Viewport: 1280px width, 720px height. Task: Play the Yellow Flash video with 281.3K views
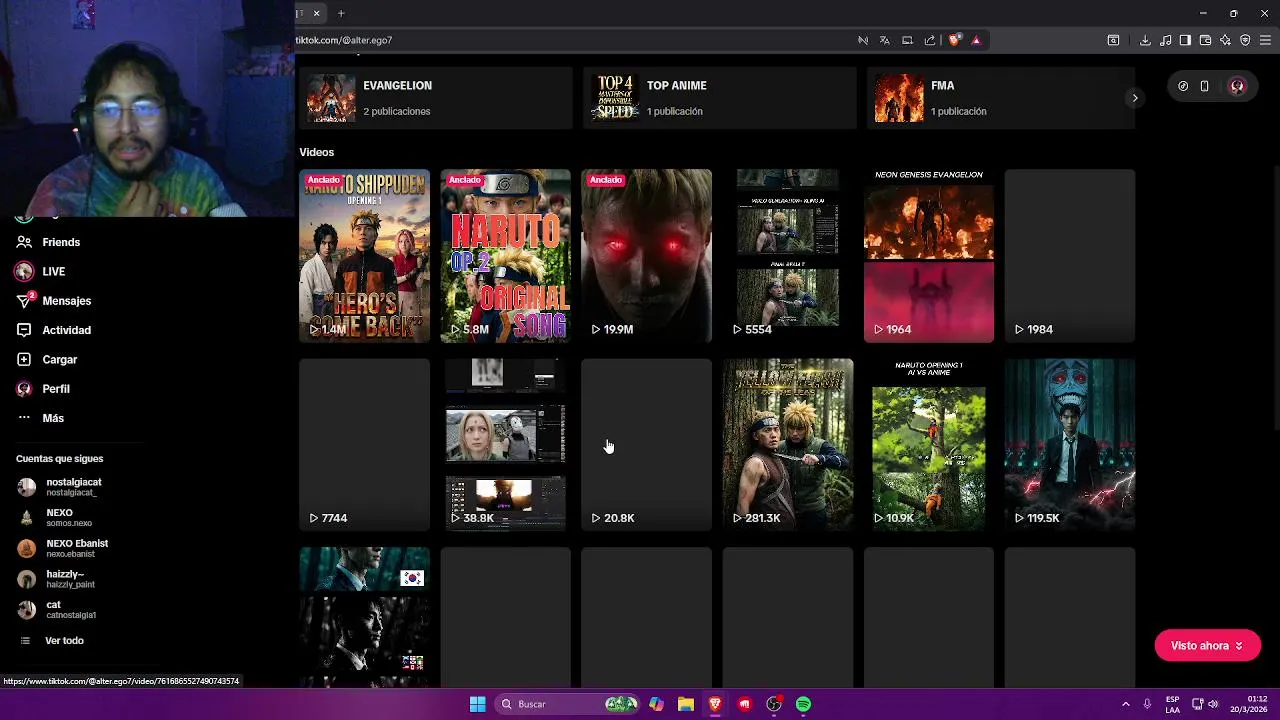click(788, 445)
